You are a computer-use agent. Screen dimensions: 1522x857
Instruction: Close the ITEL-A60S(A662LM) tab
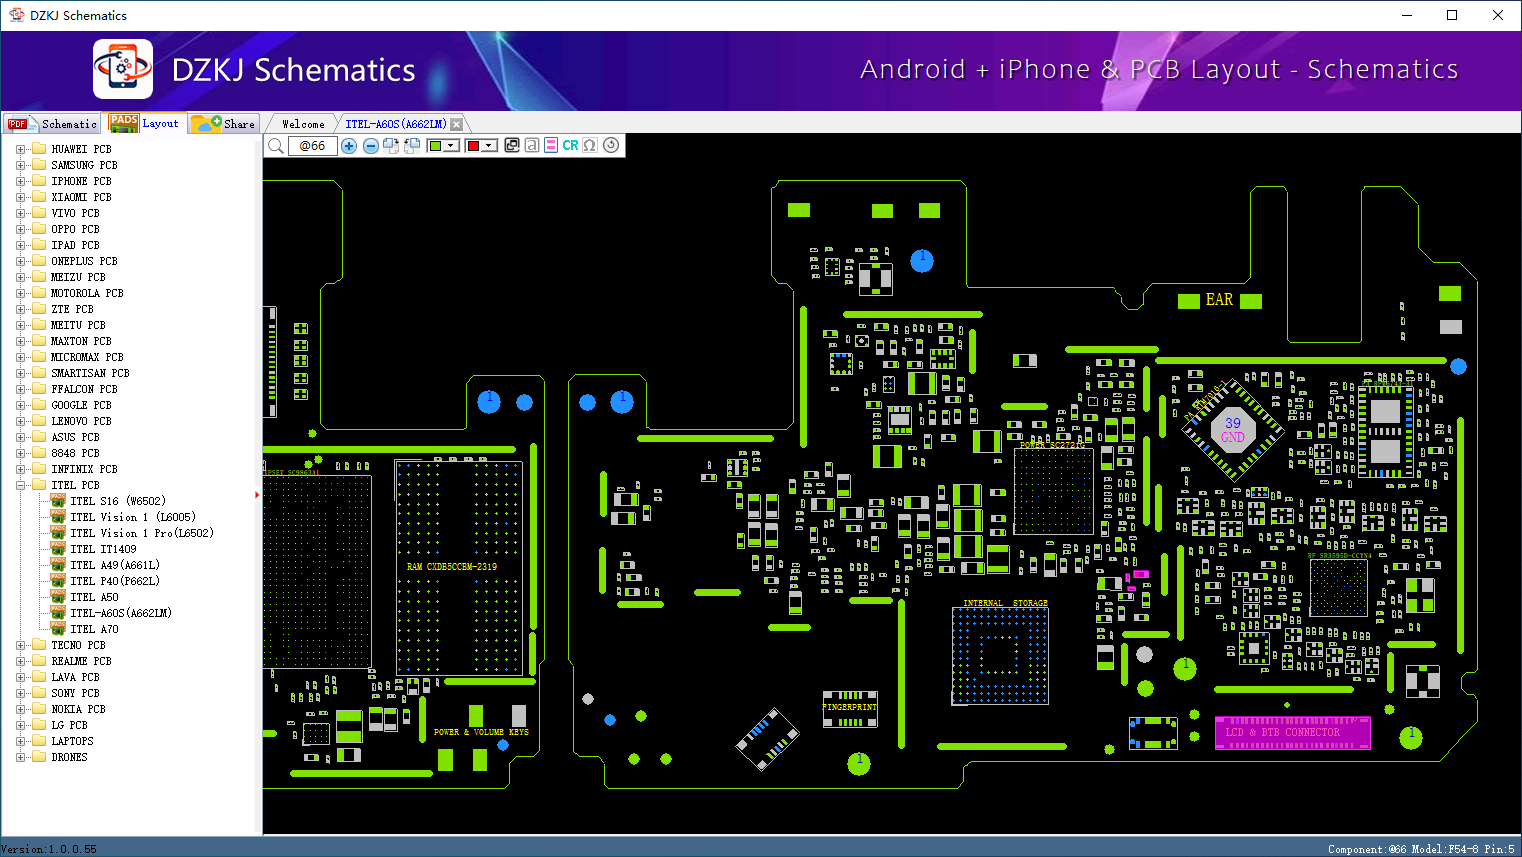[x=457, y=124]
